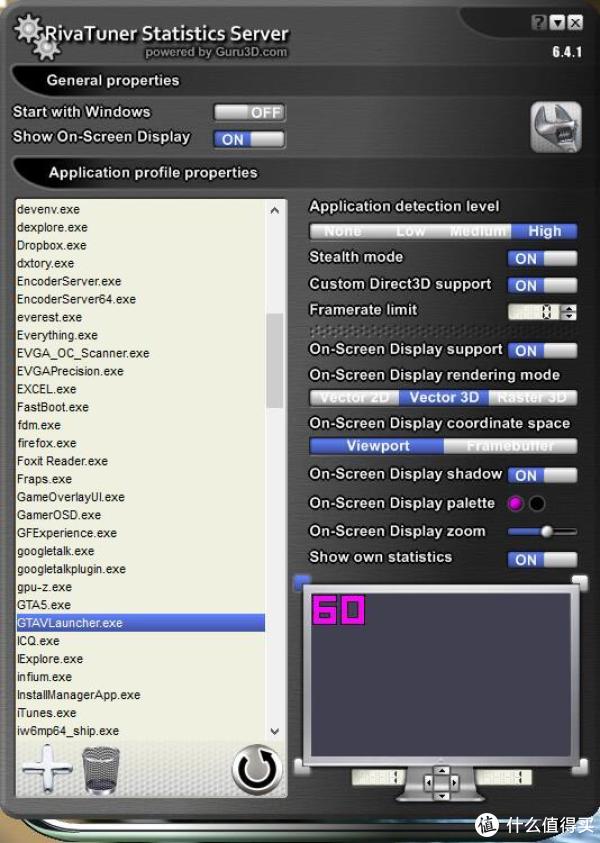
Task: Click the 60 framerate preview text
Action: (x=339, y=610)
